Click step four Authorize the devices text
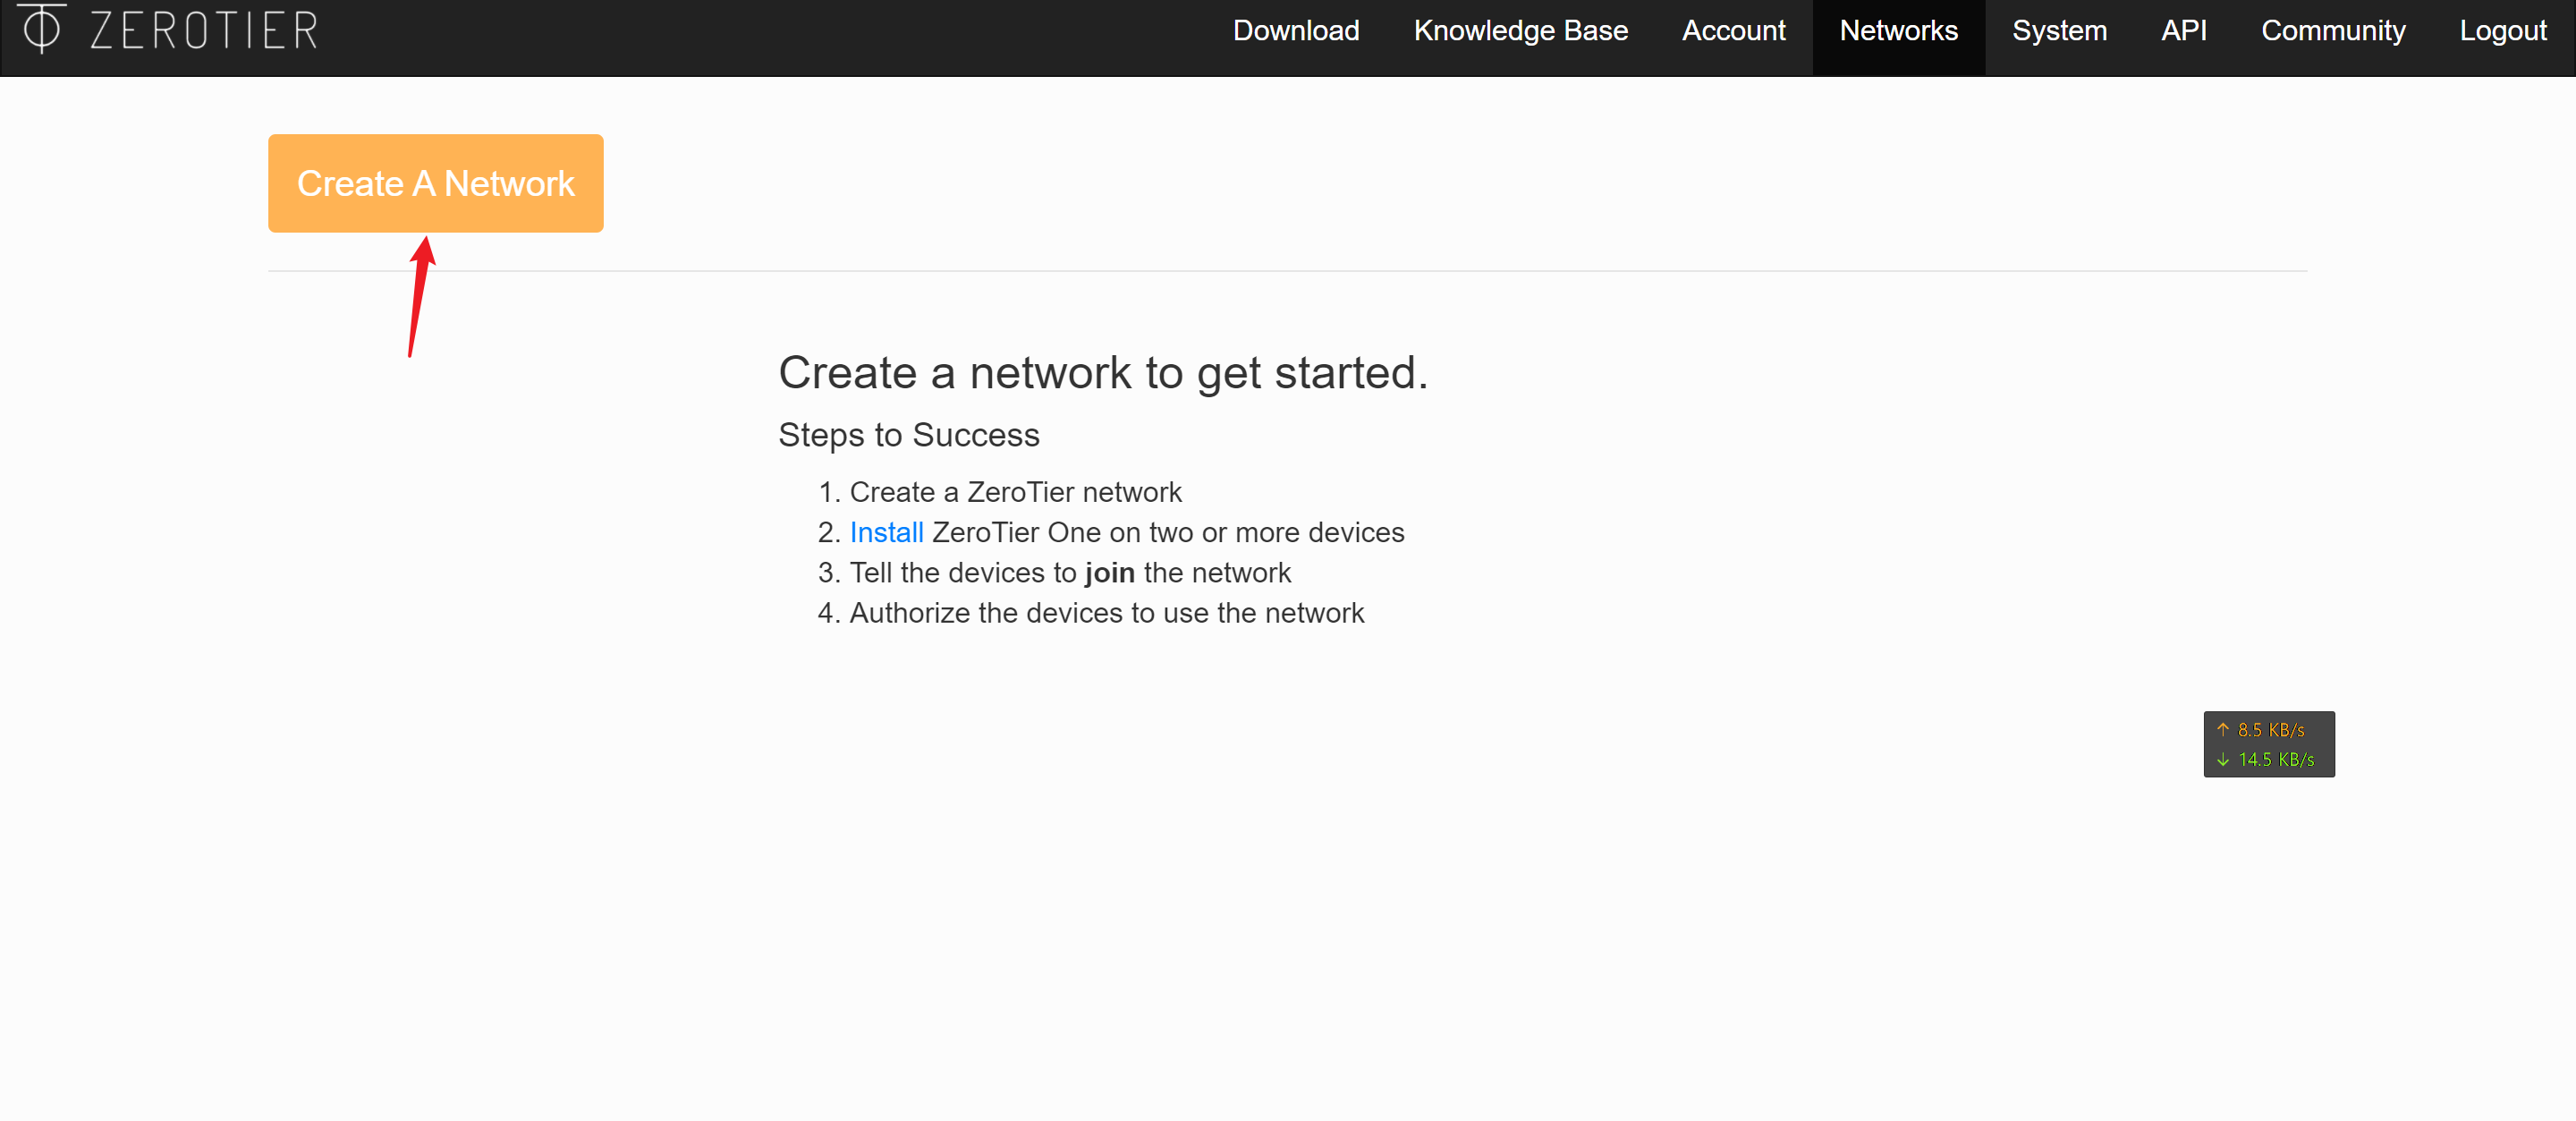This screenshot has width=2576, height=1121. point(1106,613)
